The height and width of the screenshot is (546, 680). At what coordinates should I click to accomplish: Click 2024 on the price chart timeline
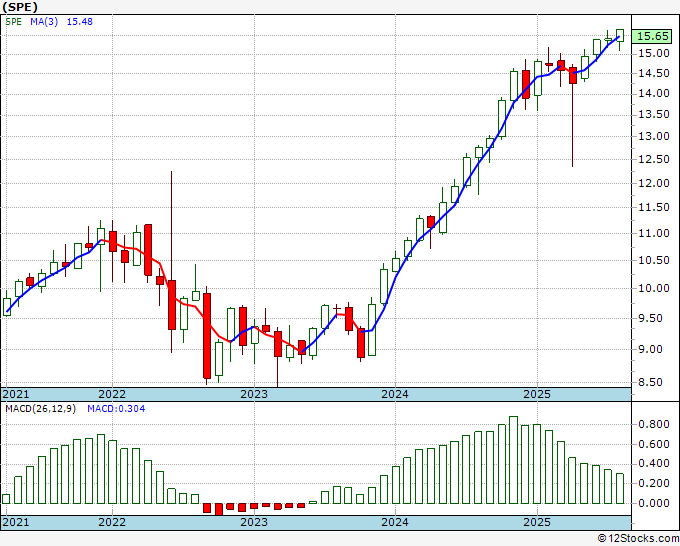point(395,394)
